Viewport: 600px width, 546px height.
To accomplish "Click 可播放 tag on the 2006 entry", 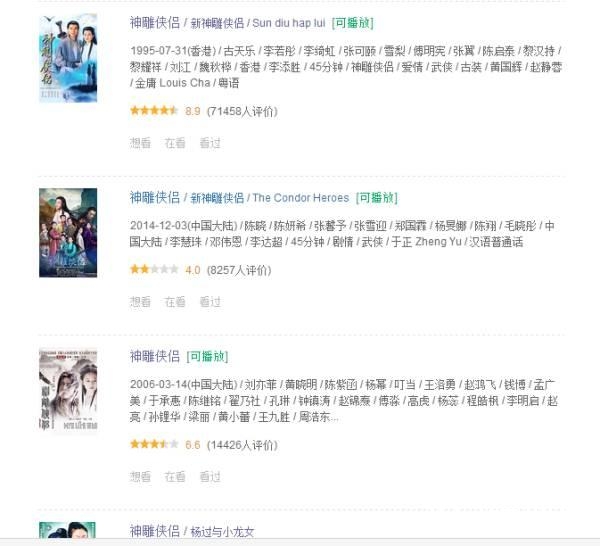I will click(207, 357).
